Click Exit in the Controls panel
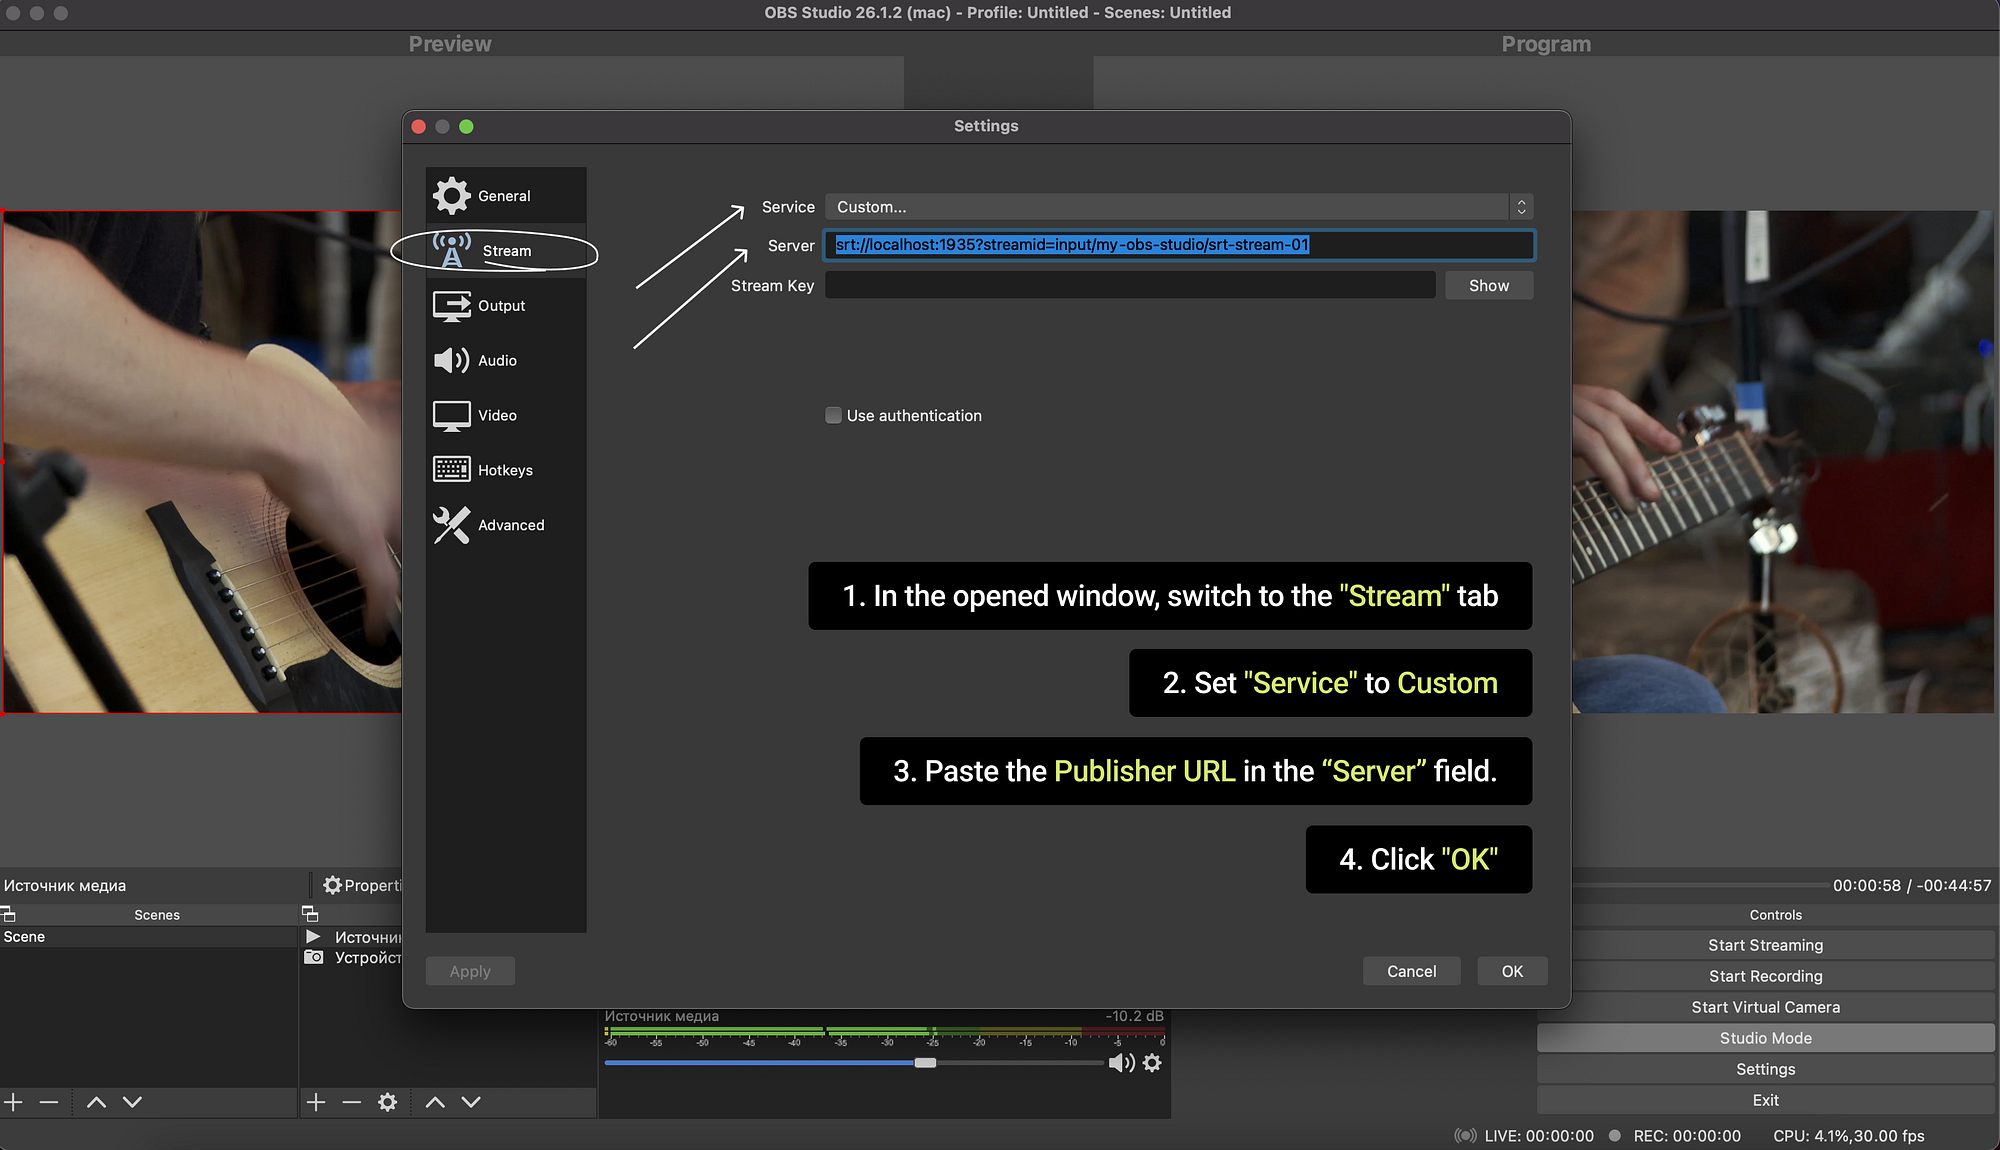This screenshot has height=1150, width=2000. [x=1766, y=1100]
